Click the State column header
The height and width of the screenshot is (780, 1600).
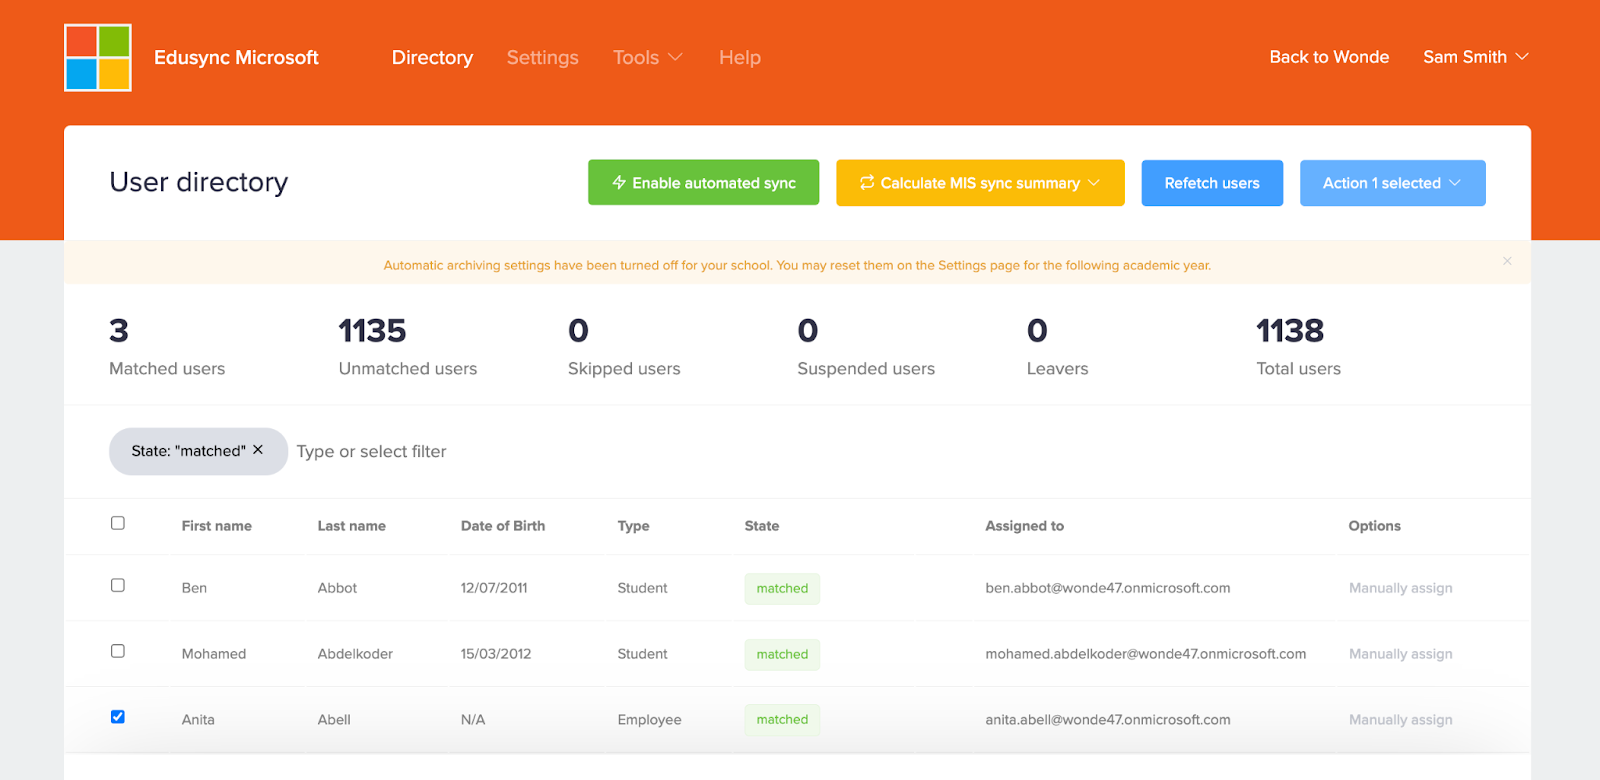(x=762, y=526)
